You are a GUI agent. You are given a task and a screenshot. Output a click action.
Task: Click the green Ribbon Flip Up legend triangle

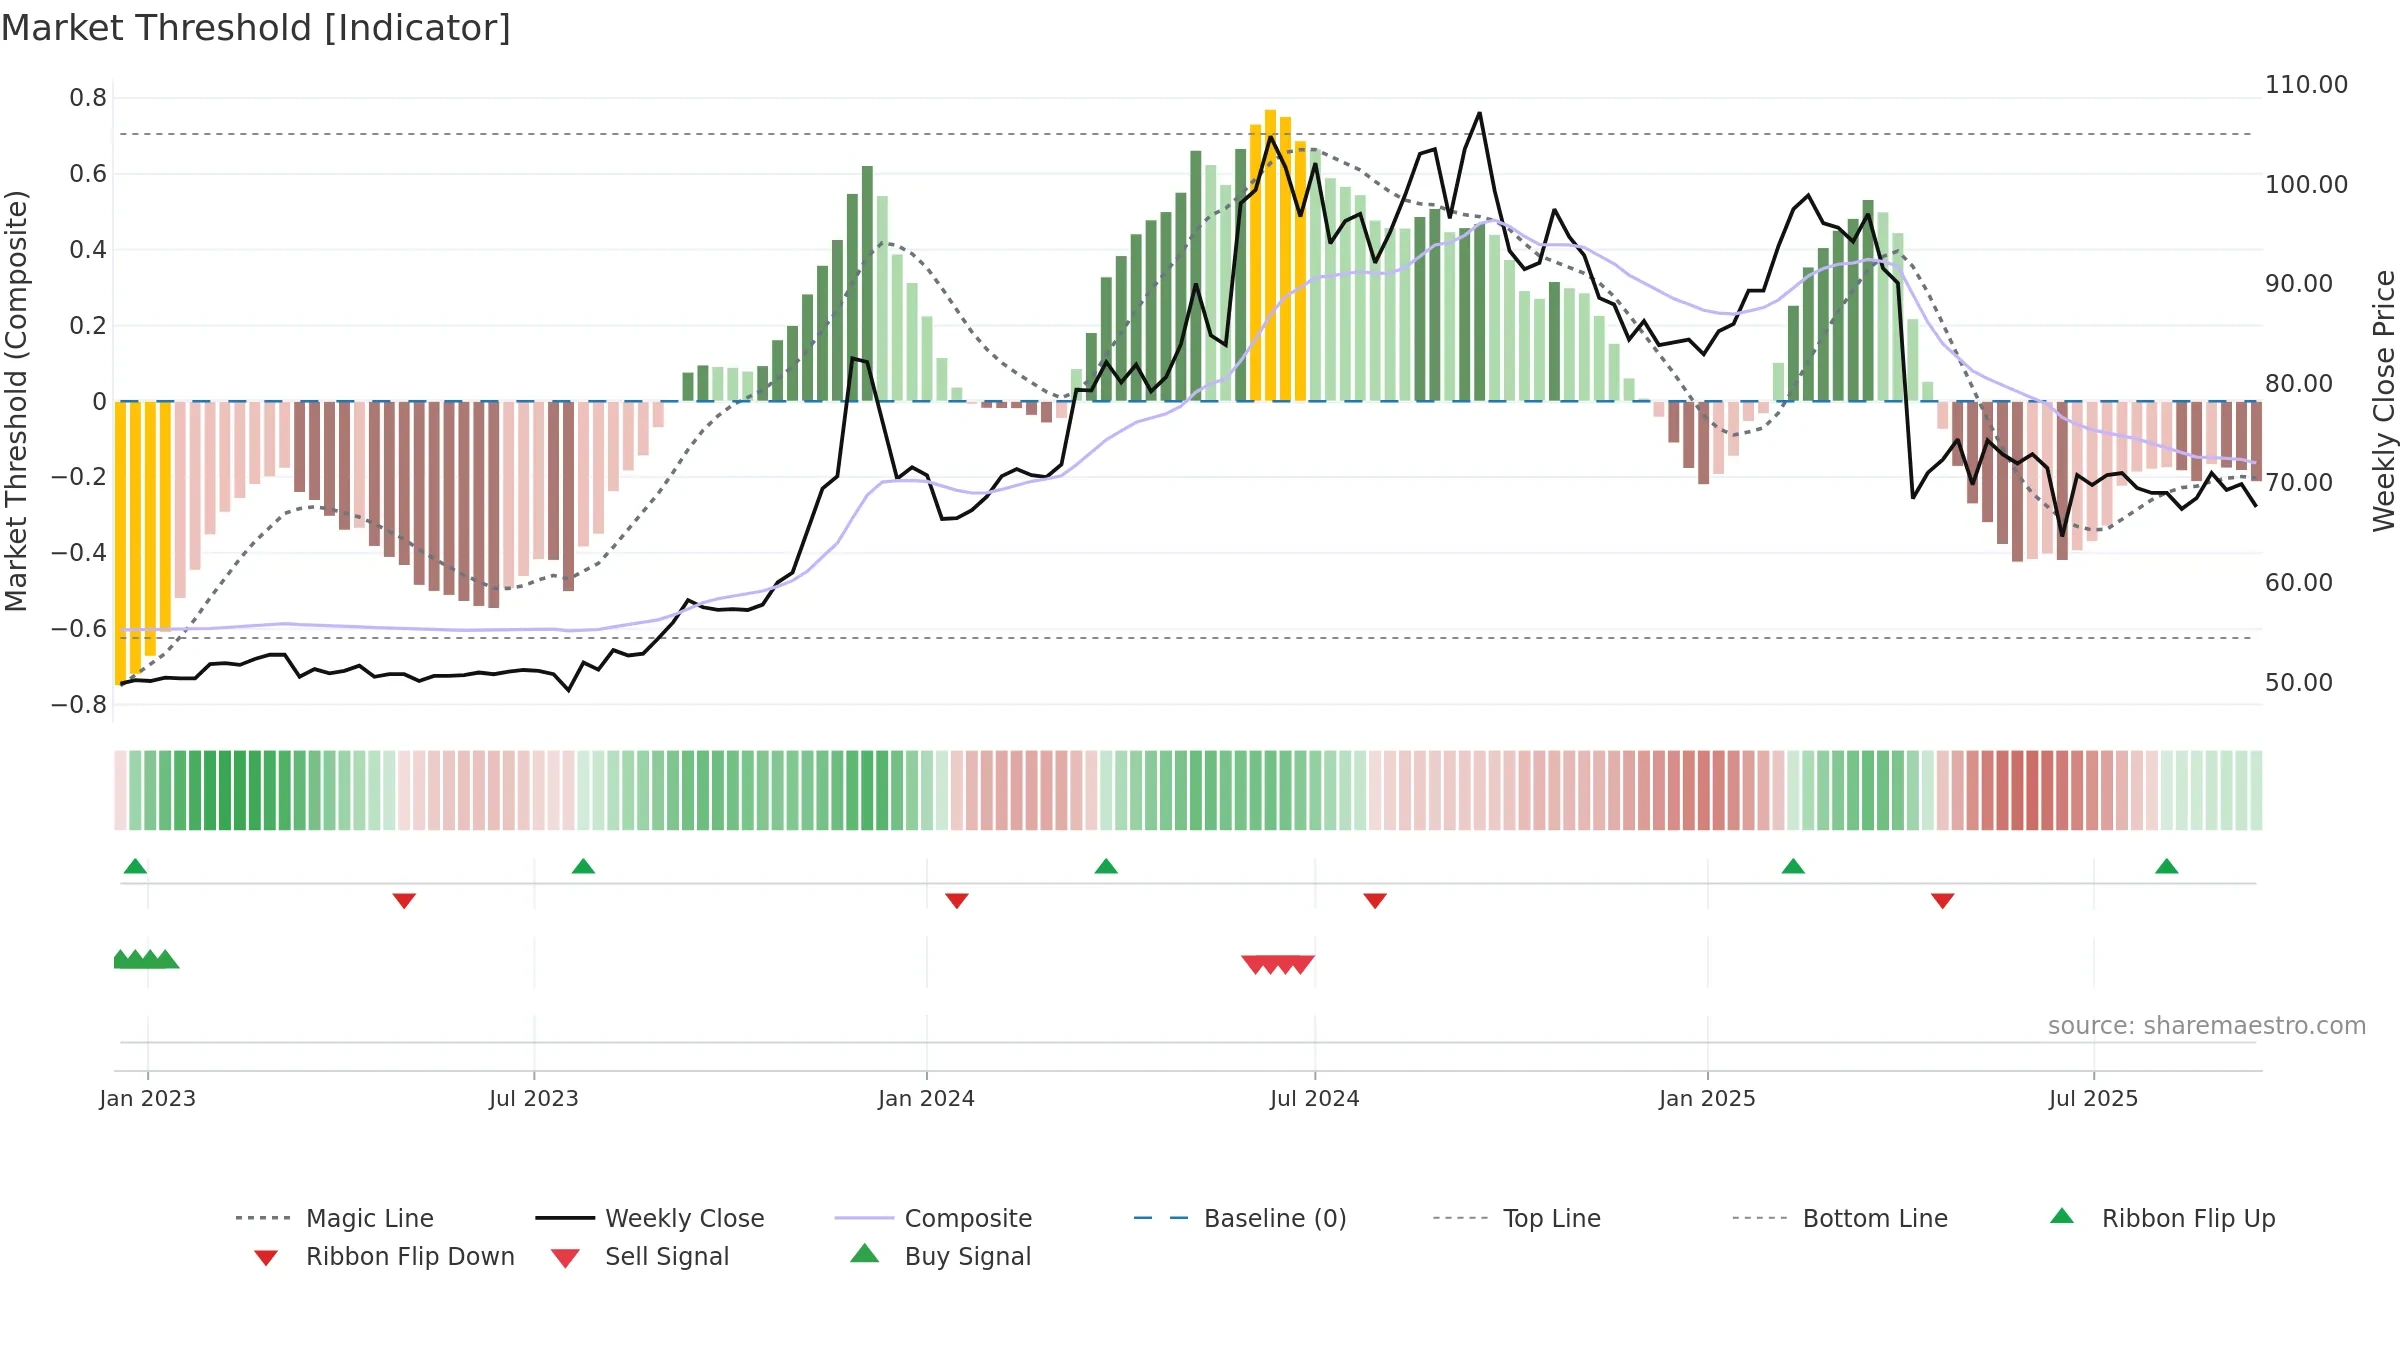2062,1216
